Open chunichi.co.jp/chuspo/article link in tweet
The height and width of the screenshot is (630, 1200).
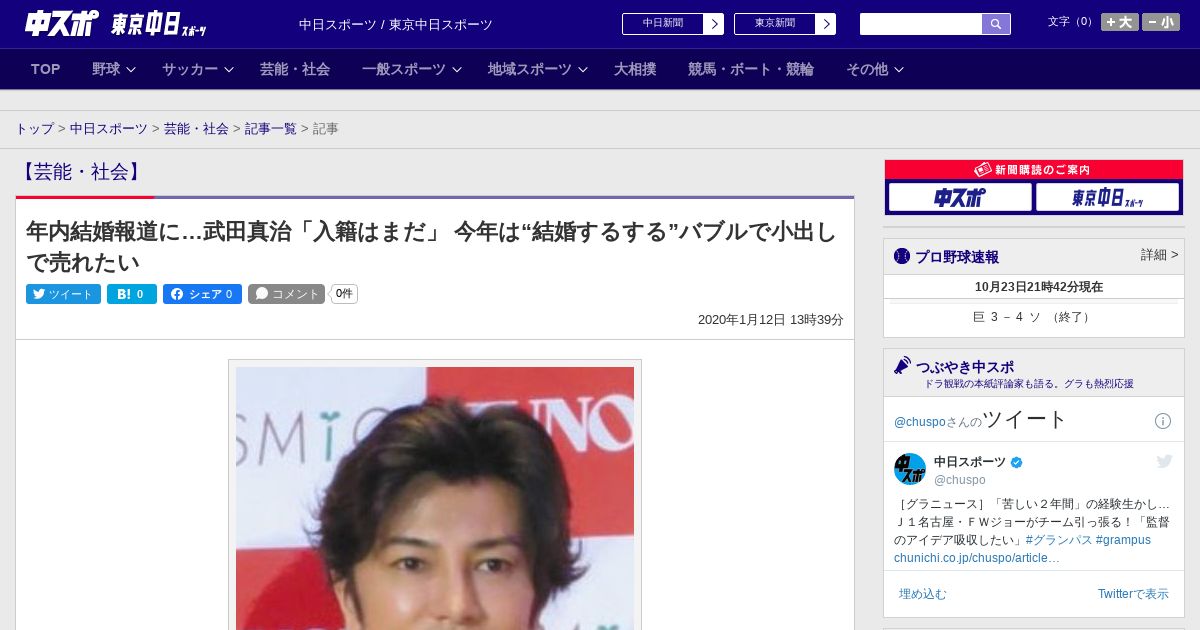(x=977, y=558)
